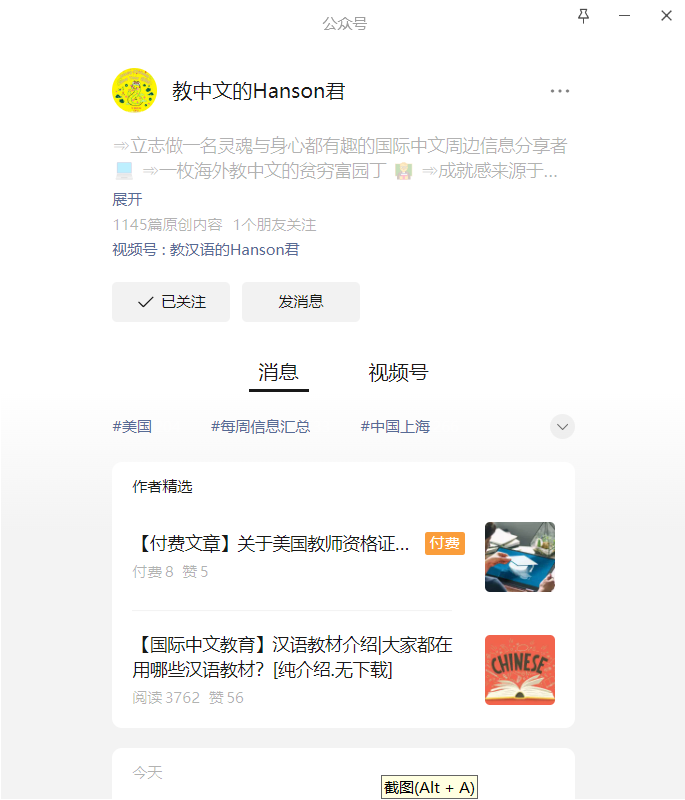685x800 pixels.
Task: Pin the window with the pushpin icon
Action: pyautogui.click(x=583, y=16)
